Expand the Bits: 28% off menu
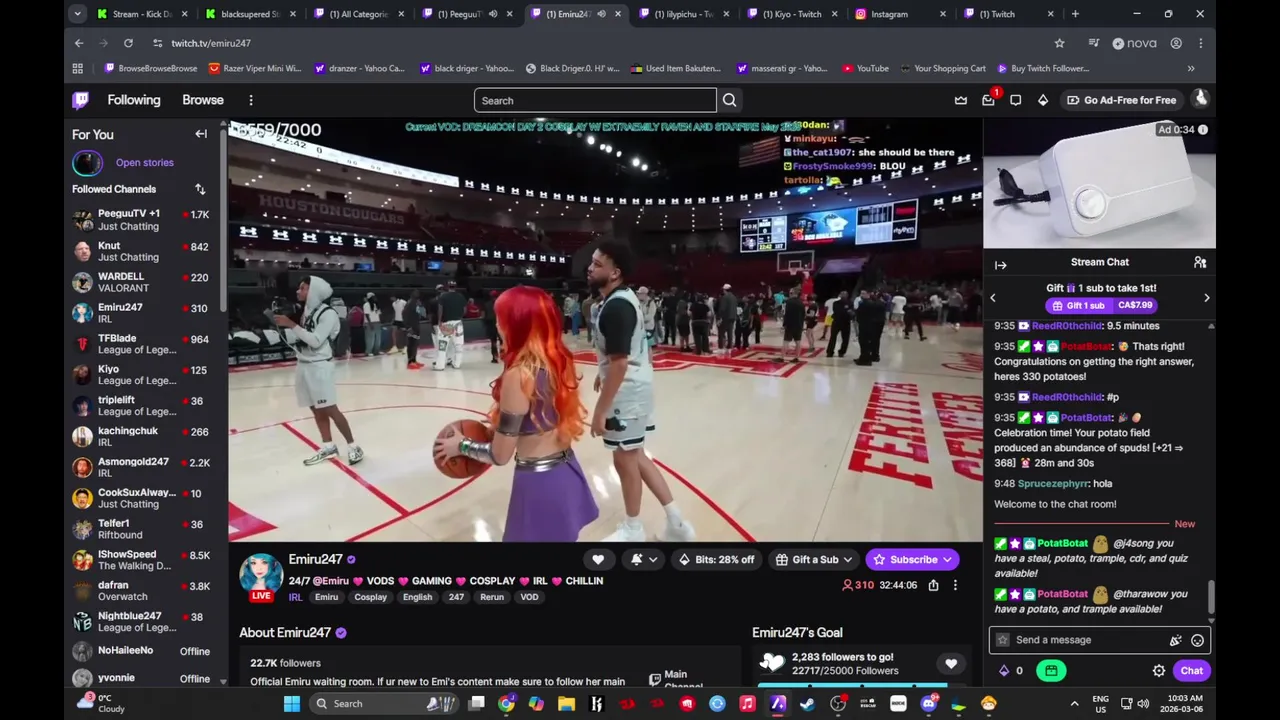This screenshot has width=1280, height=720. [x=716, y=560]
